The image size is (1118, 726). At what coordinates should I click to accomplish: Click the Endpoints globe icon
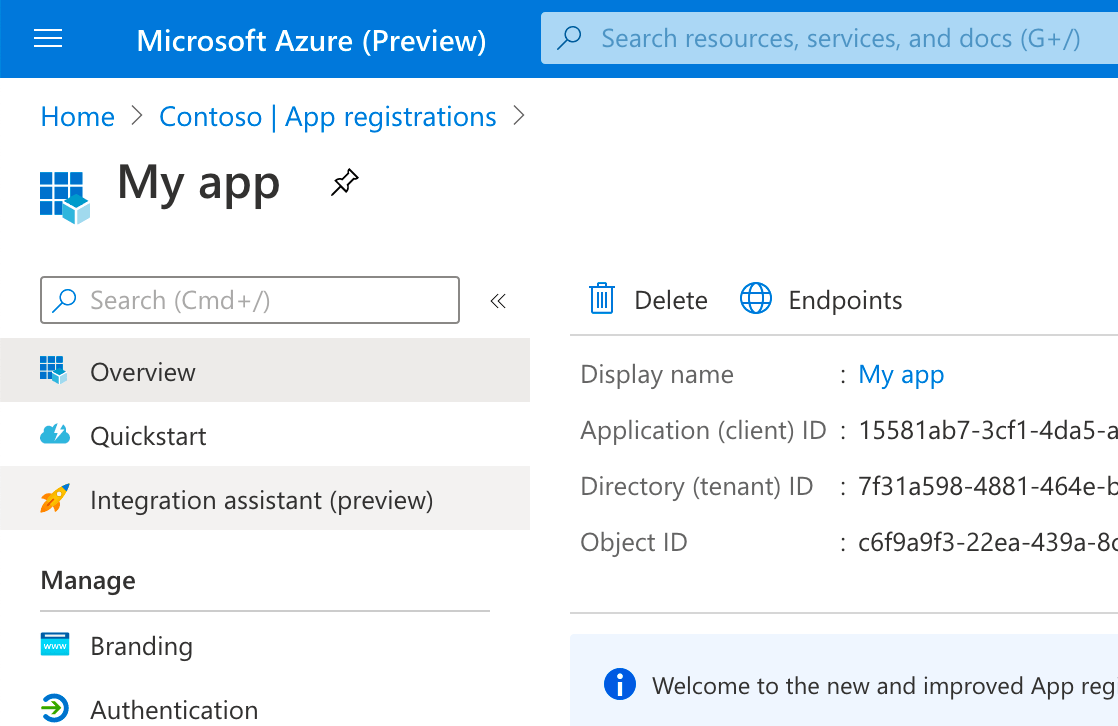(x=756, y=298)
